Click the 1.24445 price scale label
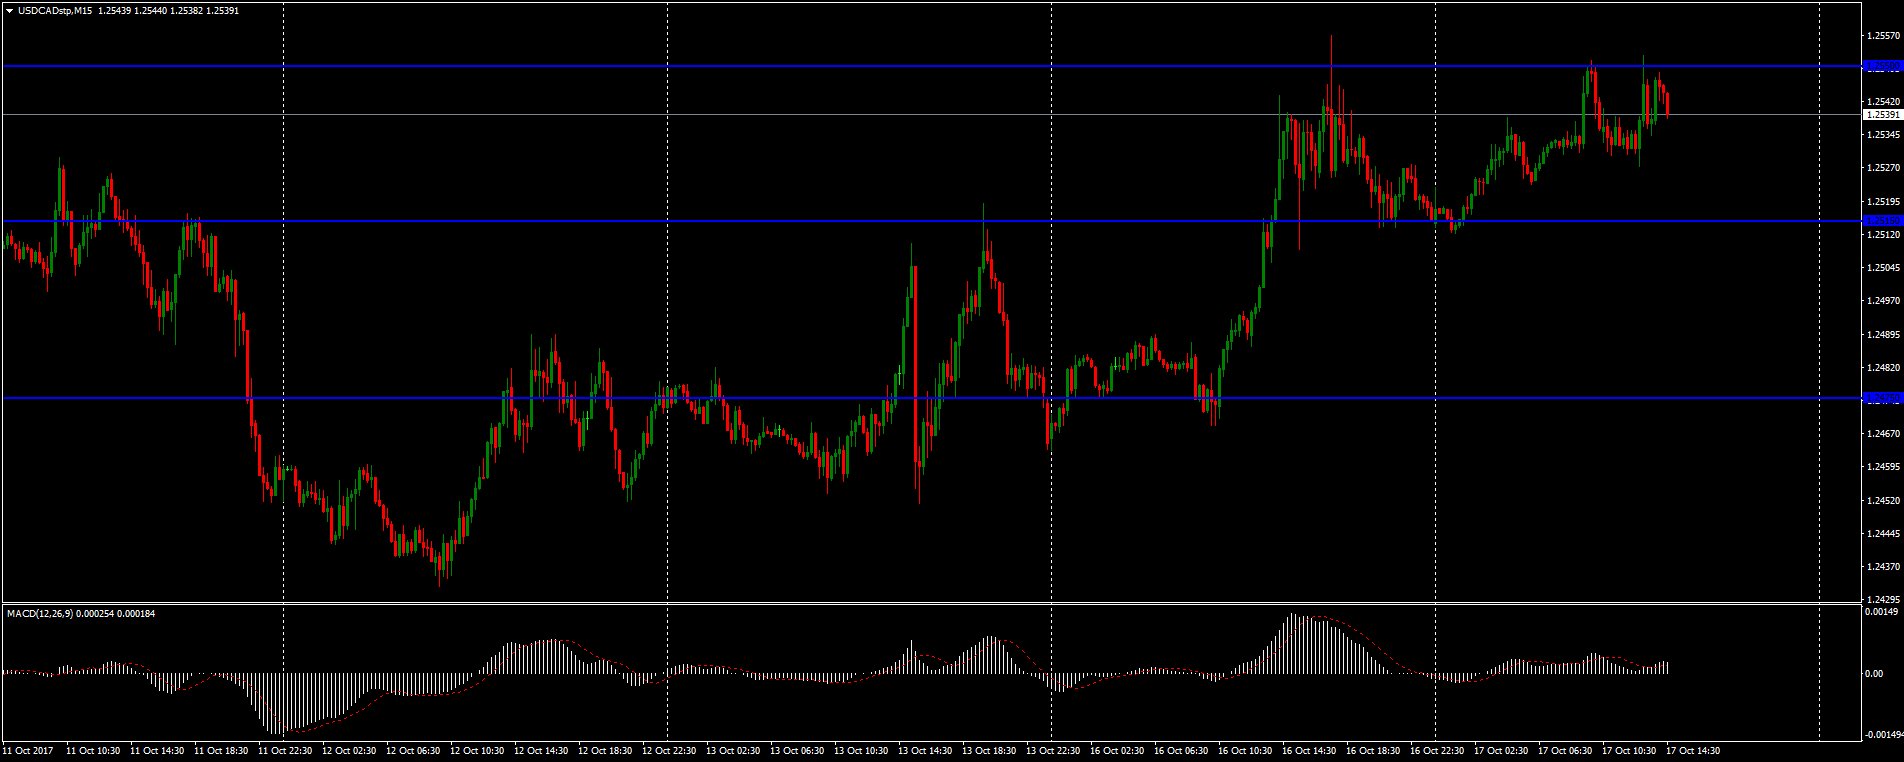Screen dimensions: 1904x762 tap(1883, 534)
